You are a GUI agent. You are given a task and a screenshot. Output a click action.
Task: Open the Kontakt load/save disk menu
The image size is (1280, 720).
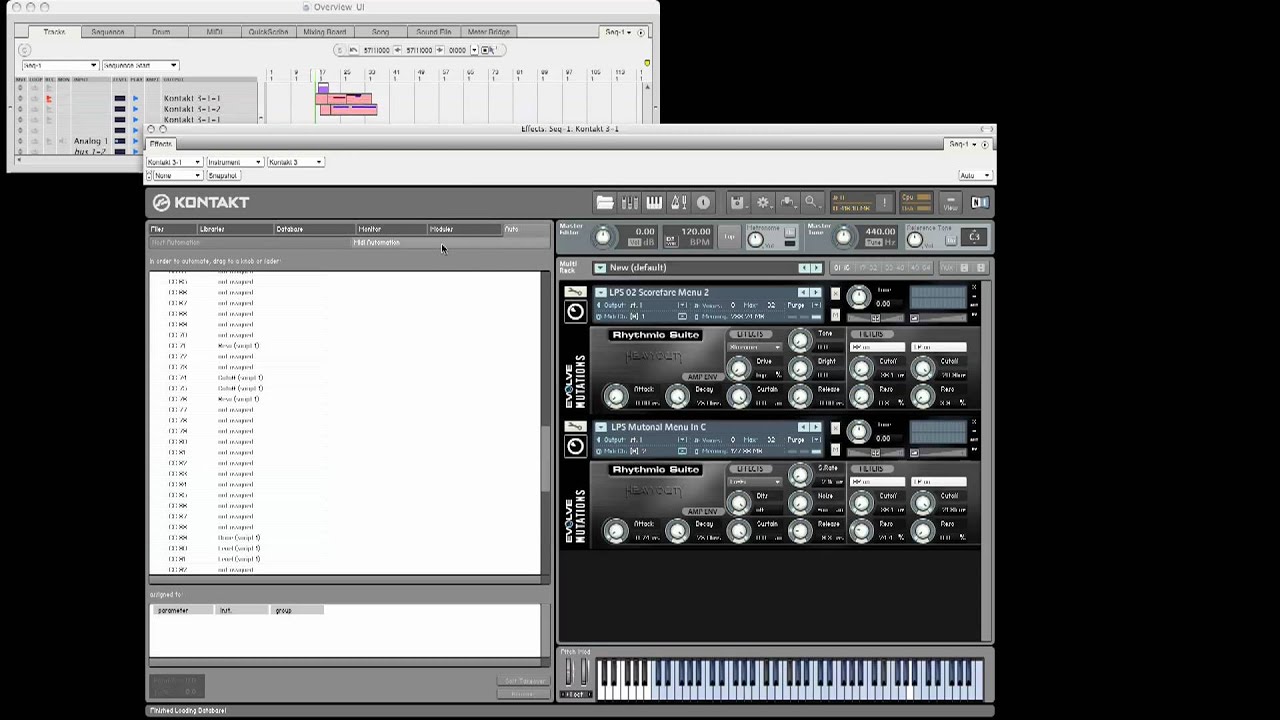pos(738,202)
